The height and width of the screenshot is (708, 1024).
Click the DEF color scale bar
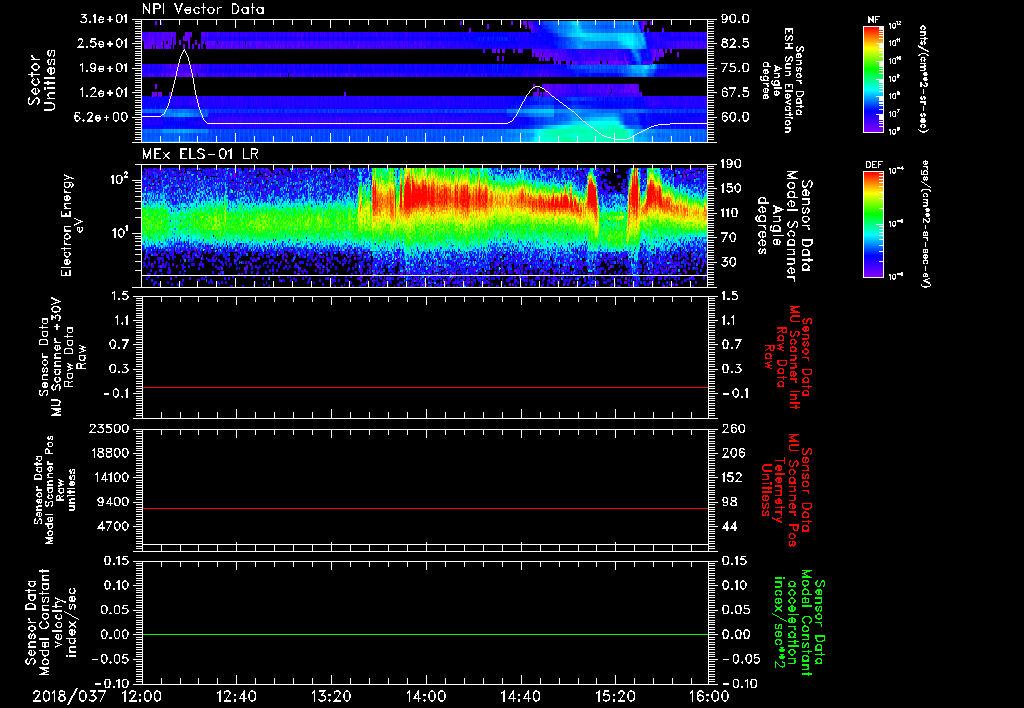pos(871,222)
